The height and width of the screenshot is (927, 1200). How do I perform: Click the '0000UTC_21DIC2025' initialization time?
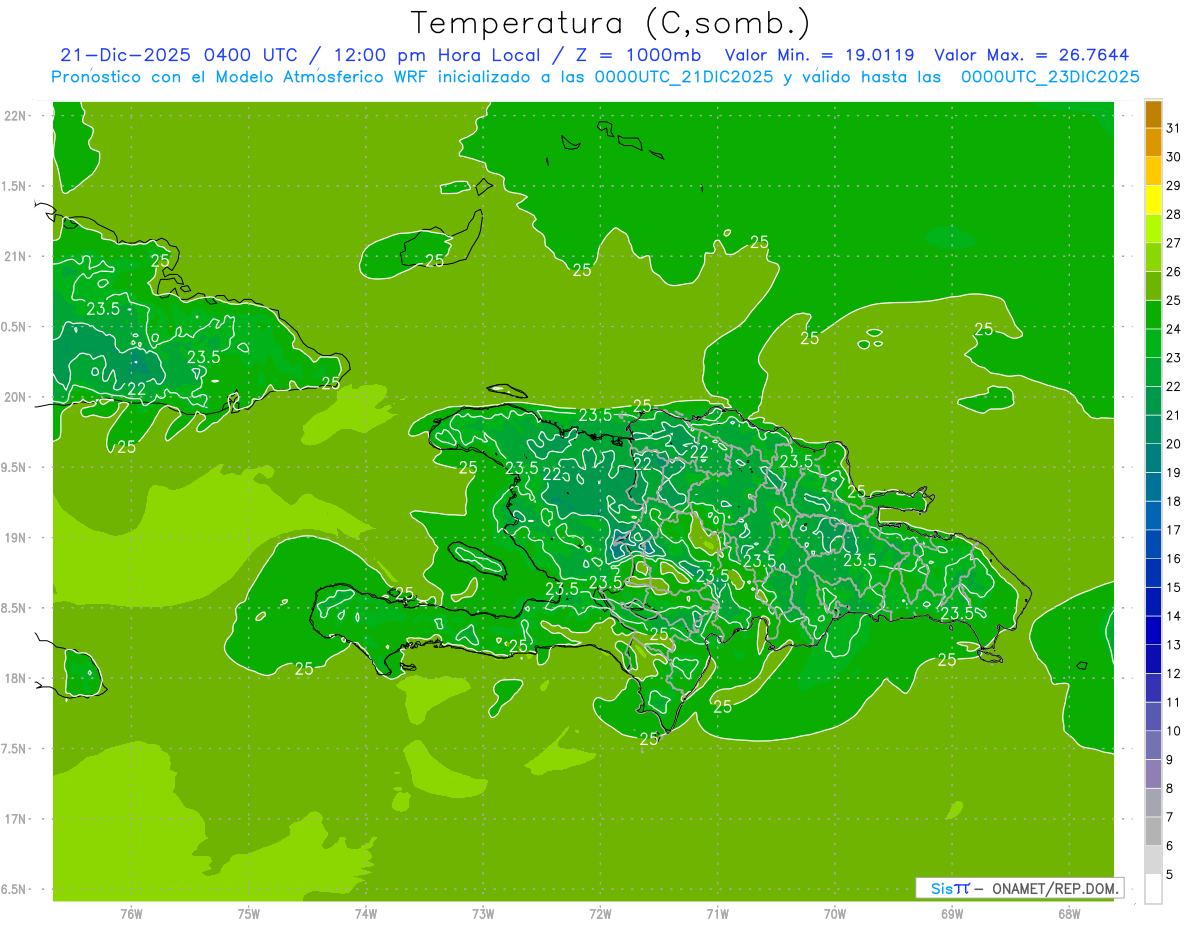tap(684, 77)
